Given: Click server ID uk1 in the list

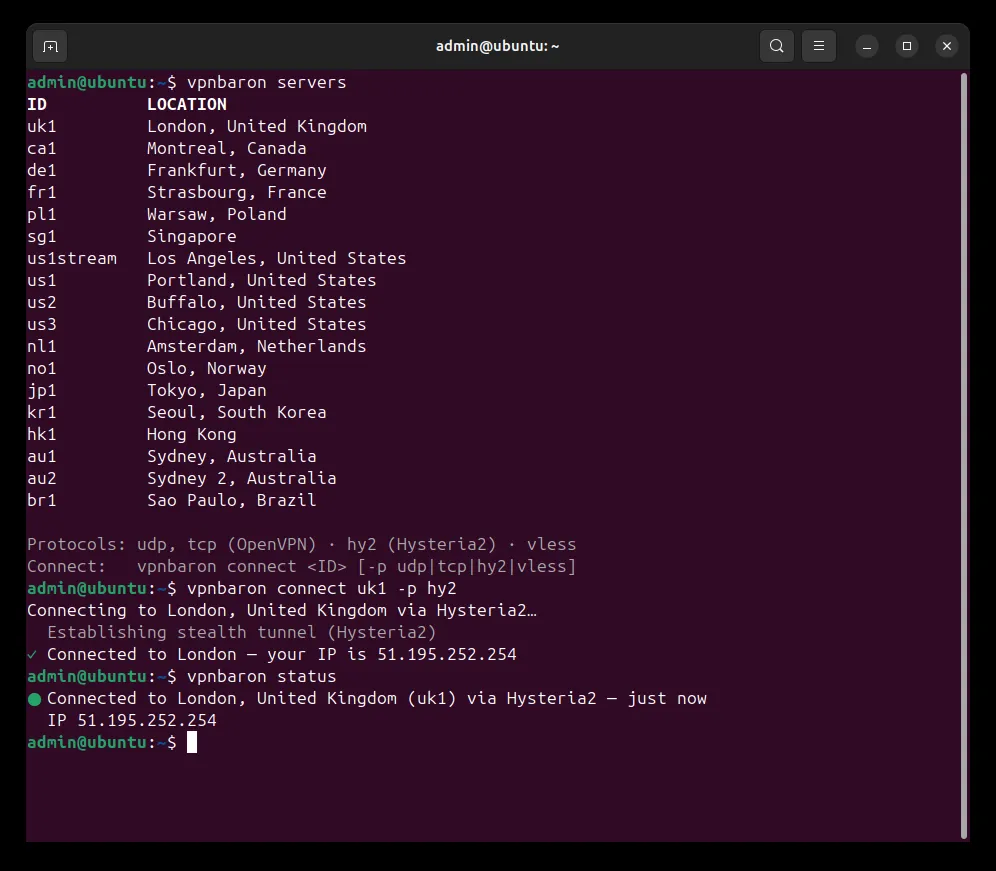Looking at the screenshot, I should 42,126.
